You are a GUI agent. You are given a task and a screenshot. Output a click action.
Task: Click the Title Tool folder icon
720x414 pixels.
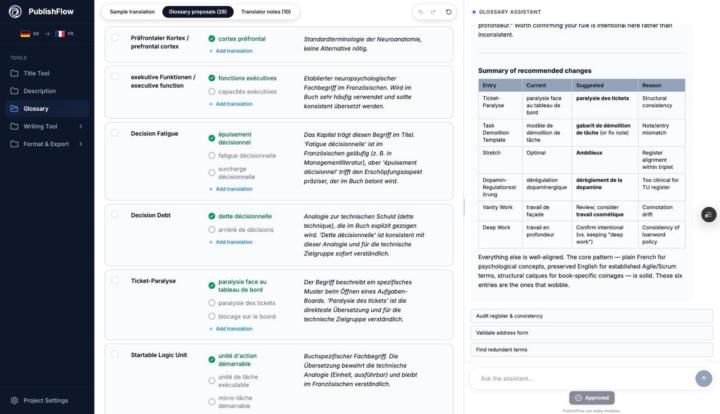click(x=14, y=73)
